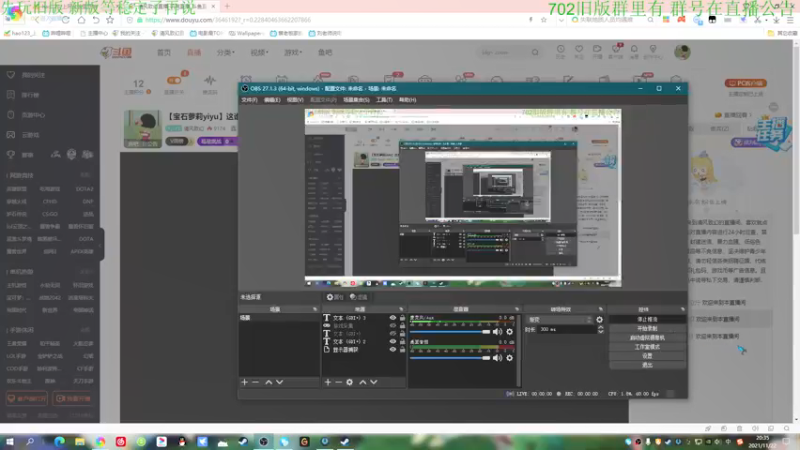Click the browser reload icon
This screenshot has height=450, width=800.
65,20
